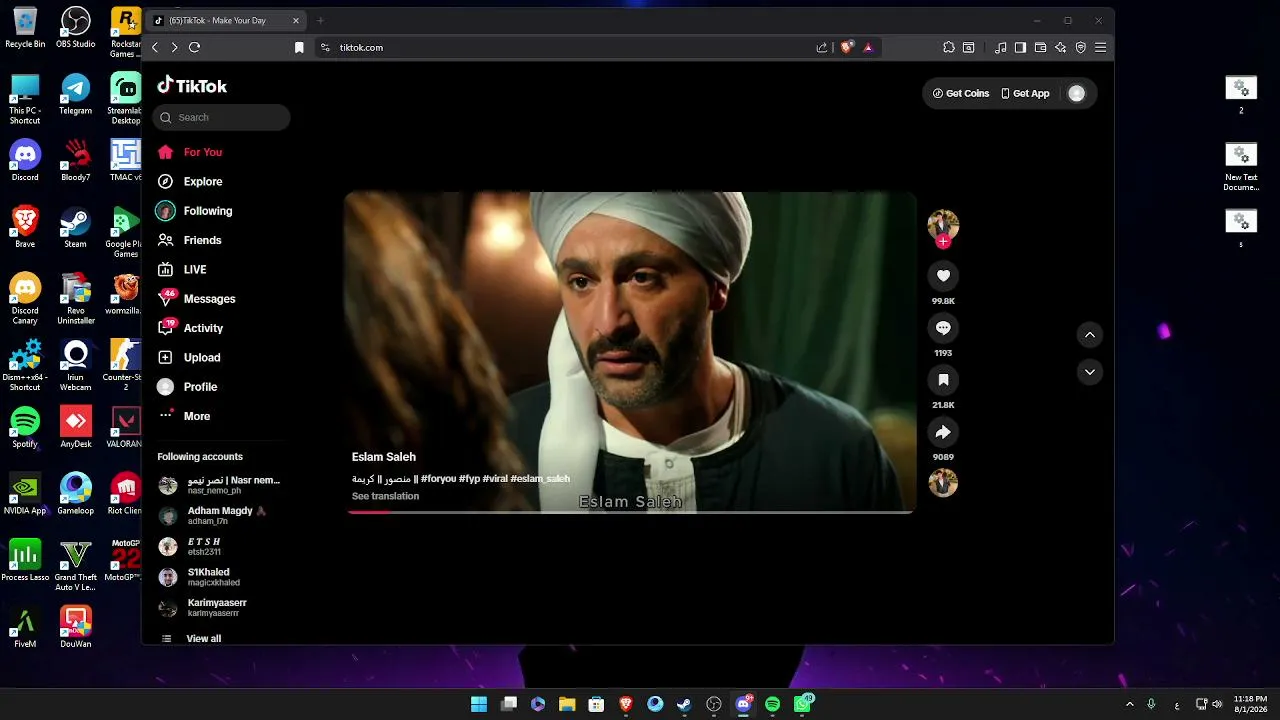Open File Explorer from taskbar
This screenshot has height=720, width=1280.
pos(567,704)
